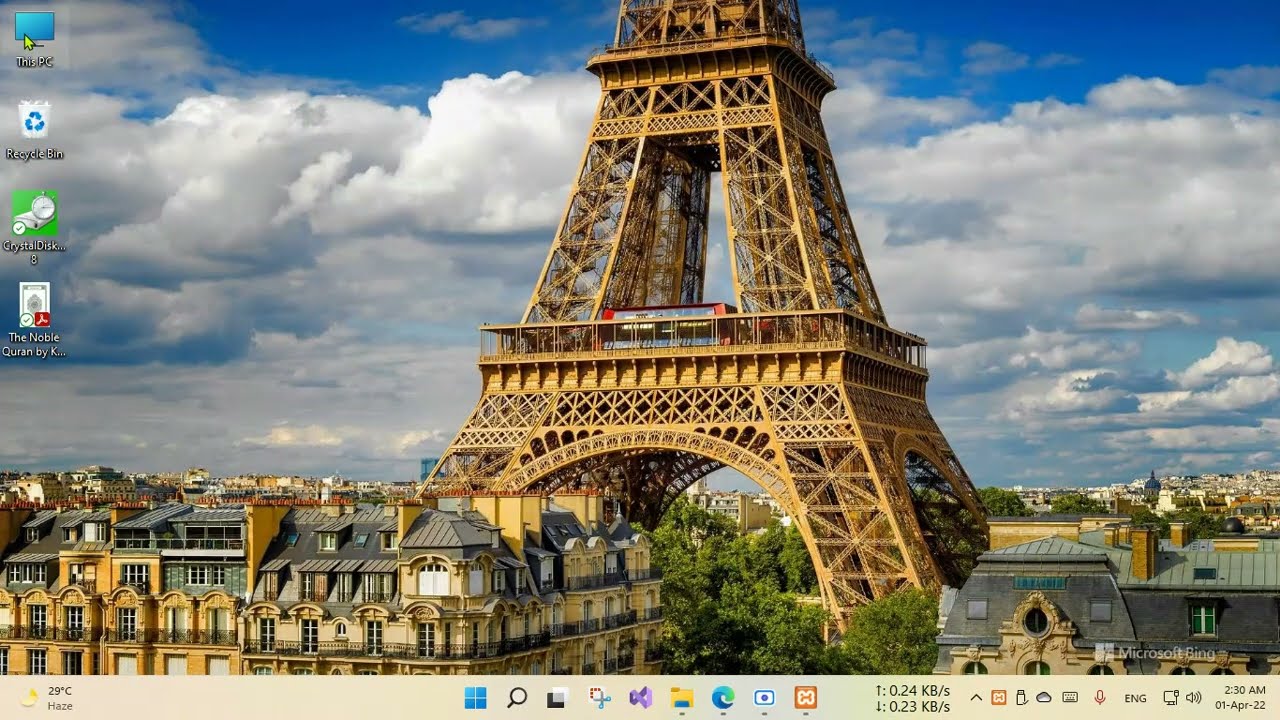The image size is (1280, 720).
Task: Click the OneDrive cloud tray icon
Action: coord(1044,698)
